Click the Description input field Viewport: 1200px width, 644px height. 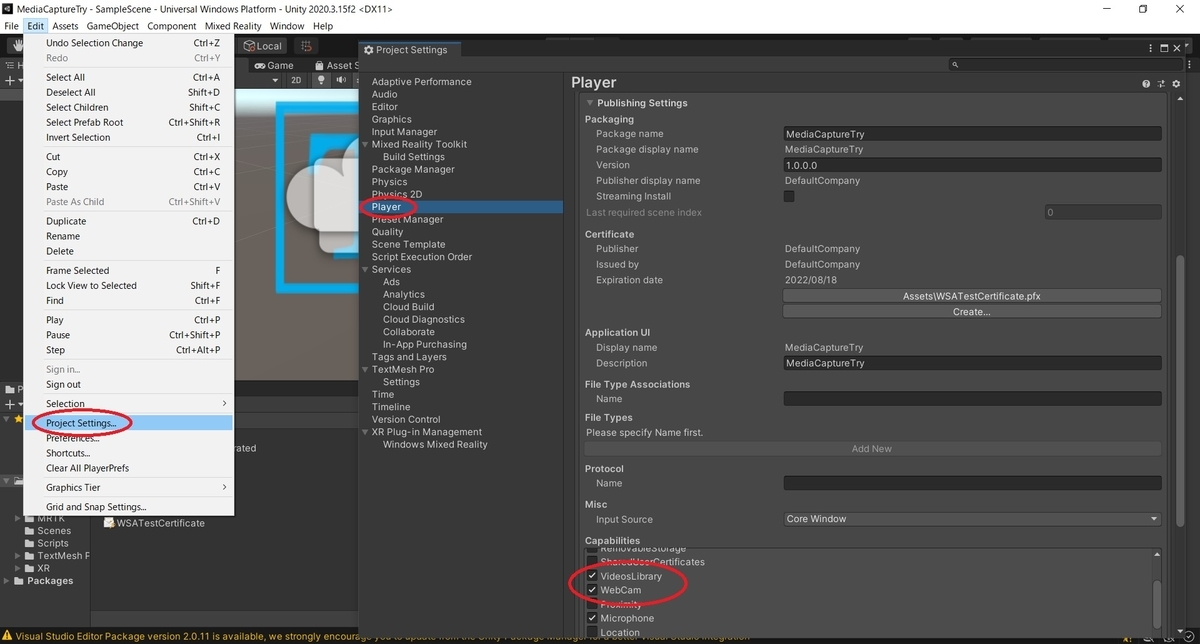click(972, 363)
